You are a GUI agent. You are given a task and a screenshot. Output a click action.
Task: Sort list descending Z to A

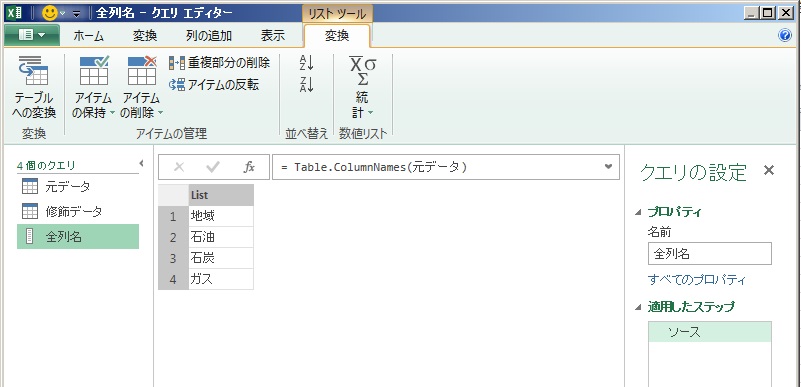[307, 85]
